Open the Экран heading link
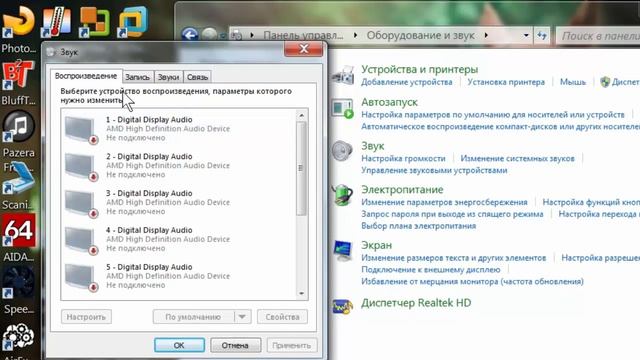The width and height of the screenshot is (640, 360). tap(376, 245)
